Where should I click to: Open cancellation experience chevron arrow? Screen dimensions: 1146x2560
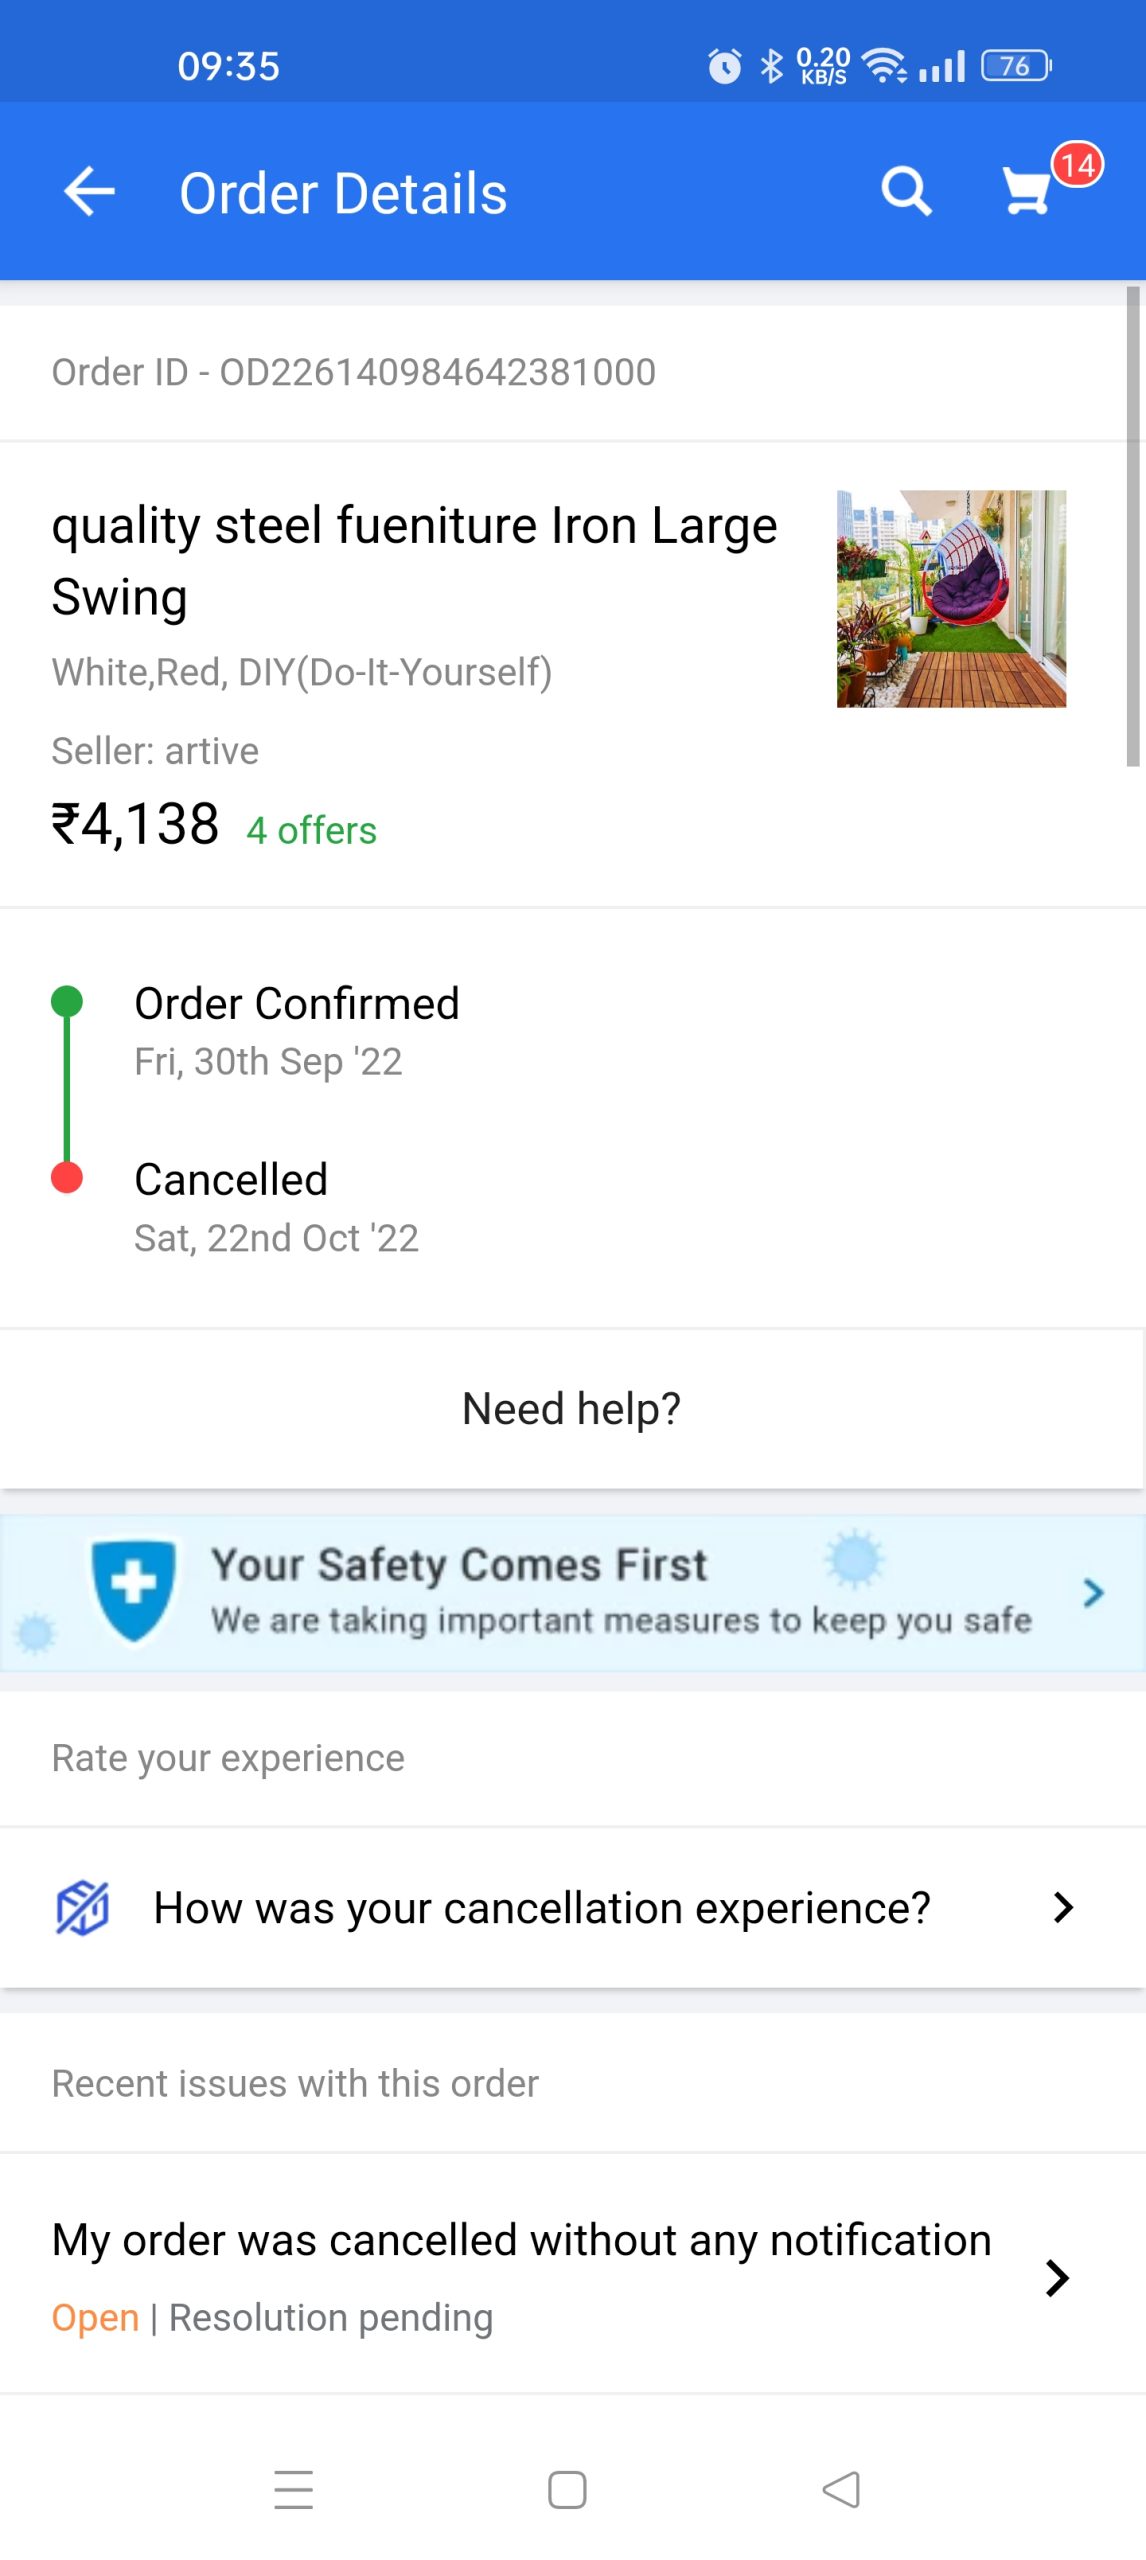coord(1063,1908)
